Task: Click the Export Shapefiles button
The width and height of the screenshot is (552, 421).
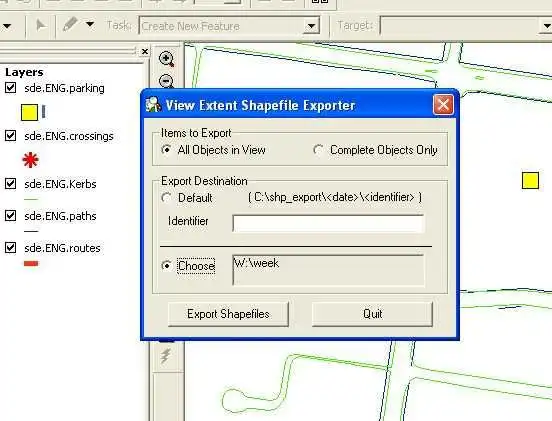Action: tap(228, 314)
